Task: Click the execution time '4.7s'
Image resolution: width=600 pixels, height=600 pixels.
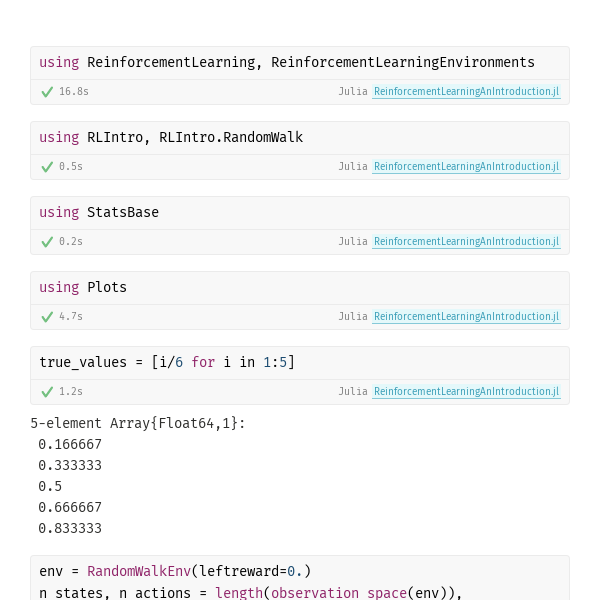Action: (71, 316)
